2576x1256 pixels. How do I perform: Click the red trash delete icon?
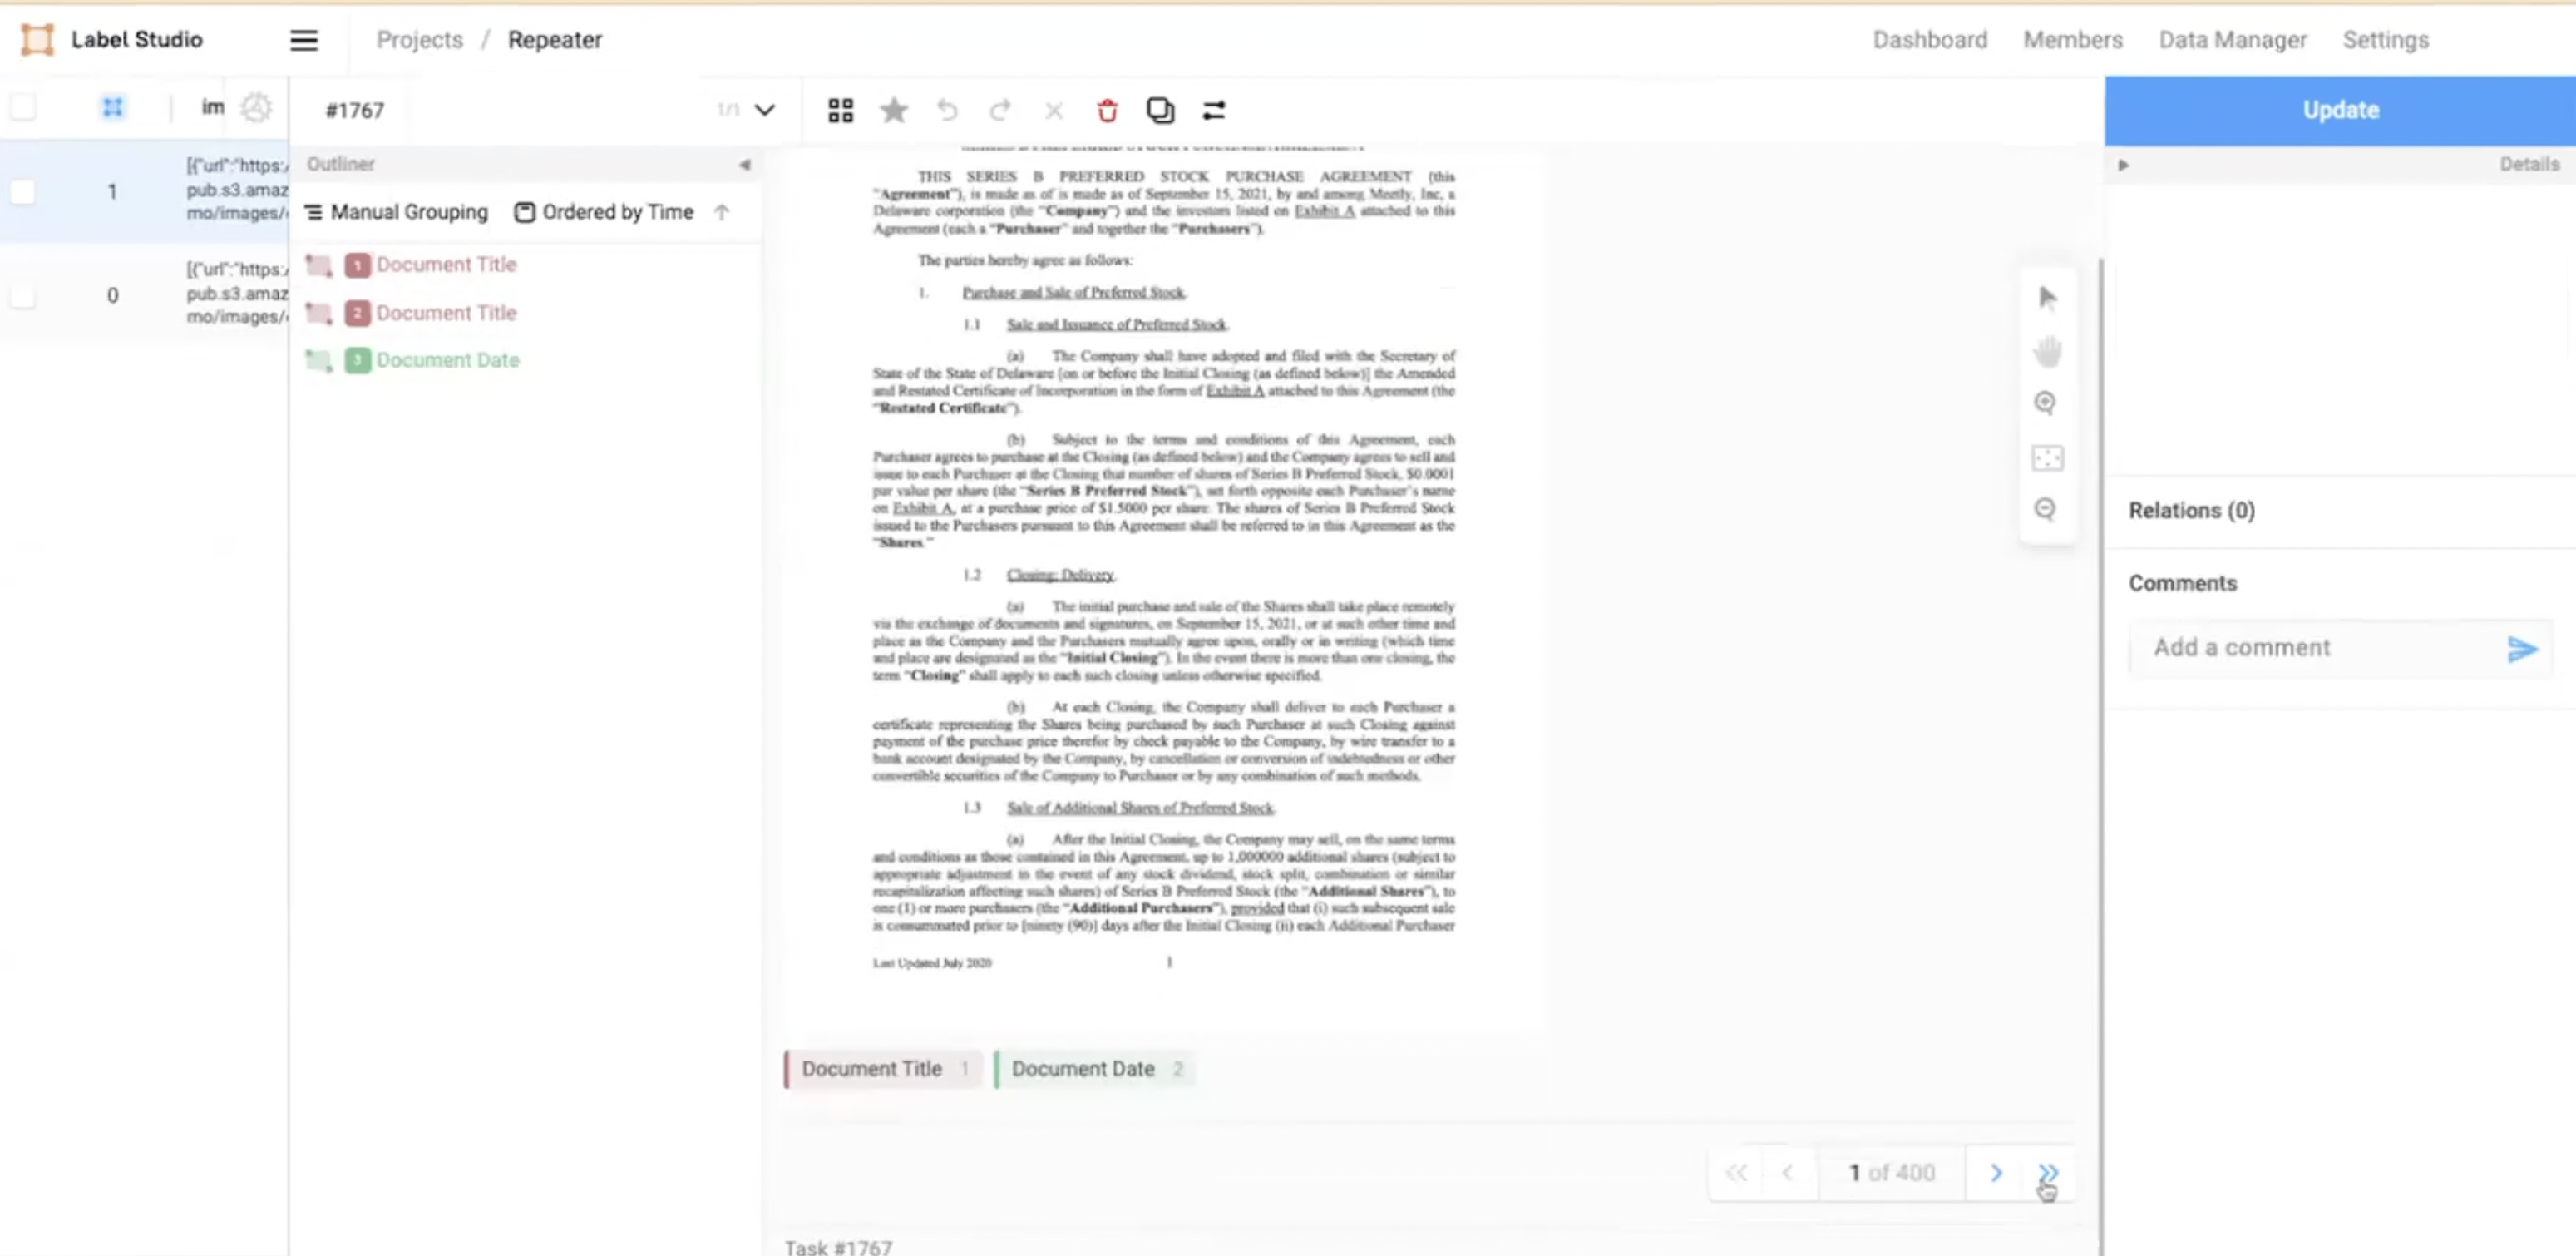point(1107,110)
